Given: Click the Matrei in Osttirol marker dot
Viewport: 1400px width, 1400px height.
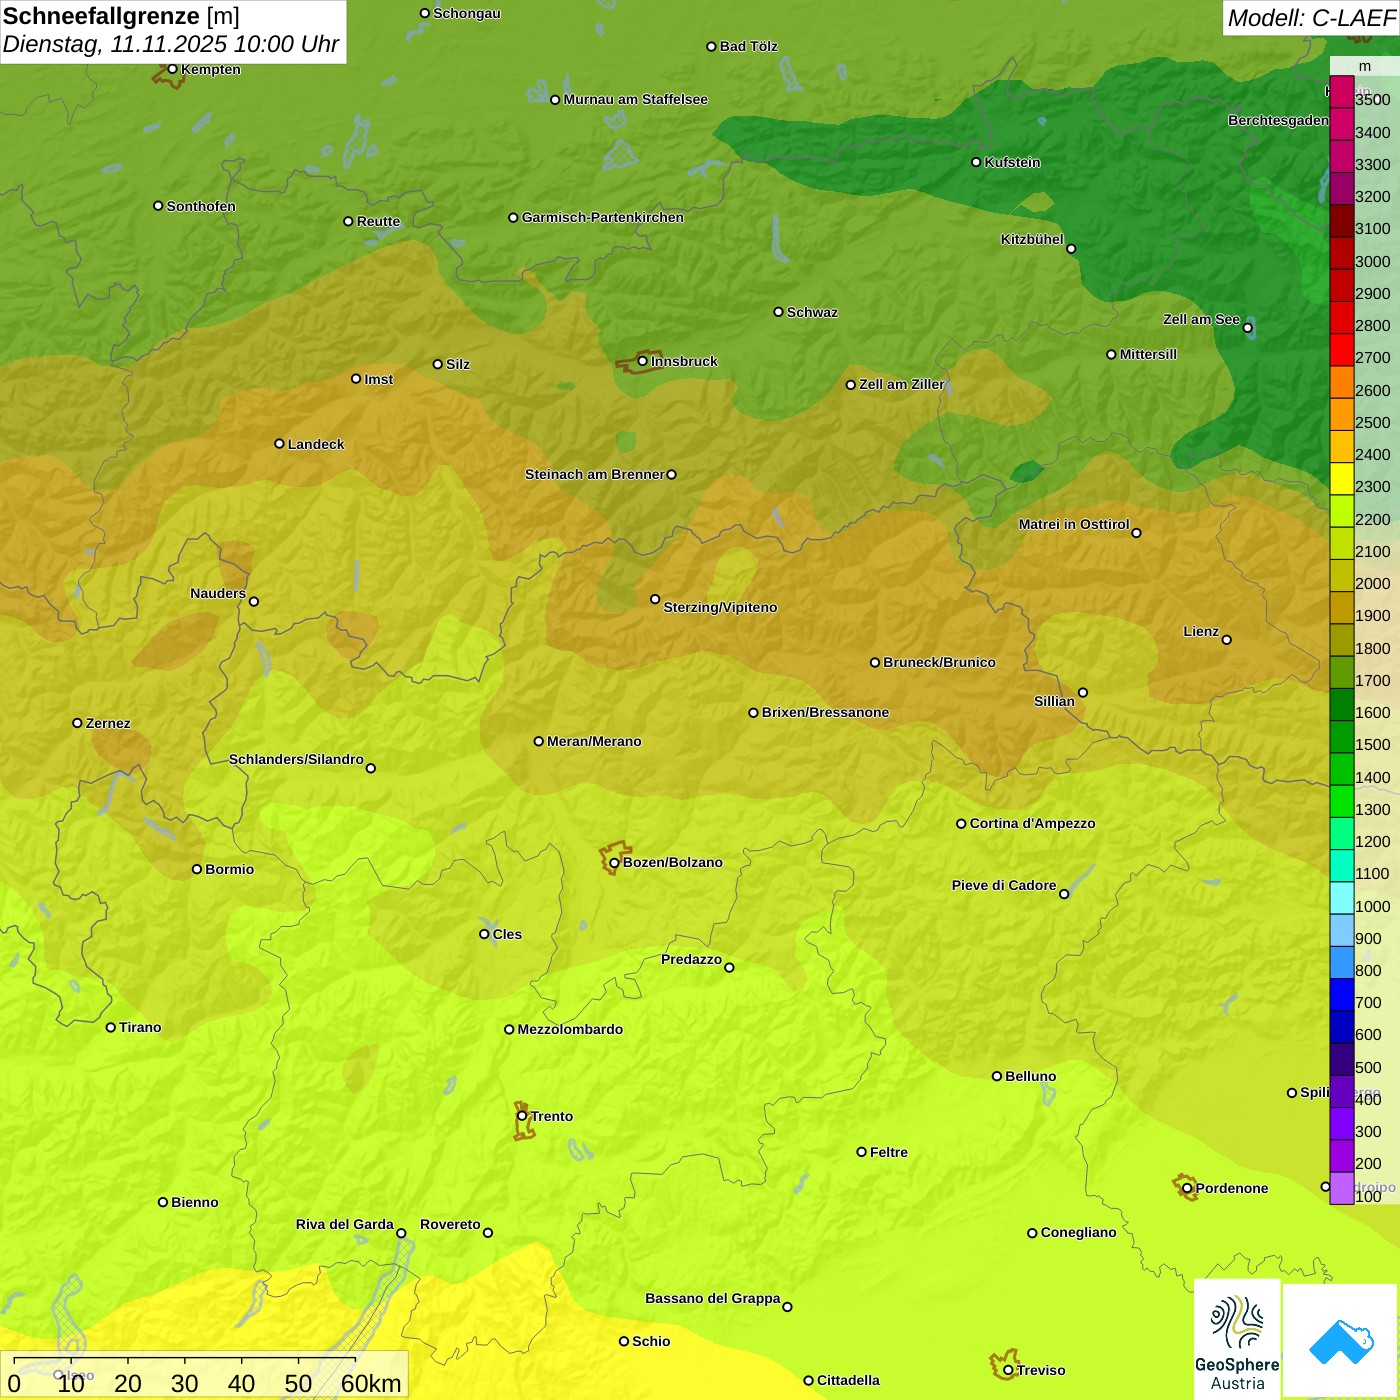Looking at the screenshot, I should pos(1136,533).
